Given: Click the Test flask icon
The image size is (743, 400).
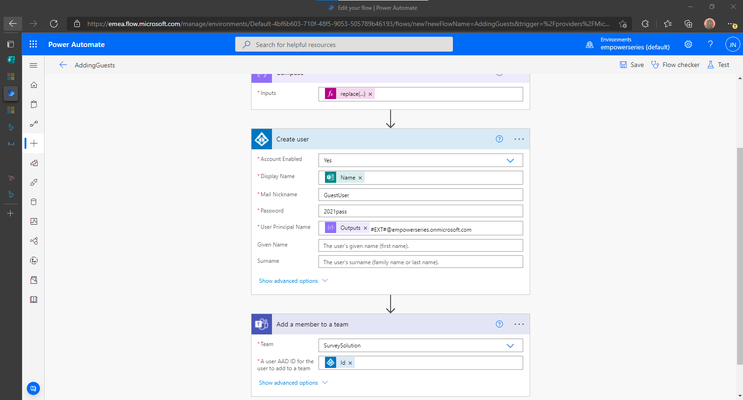Looking at the screenshot, I should pos(710,65).
